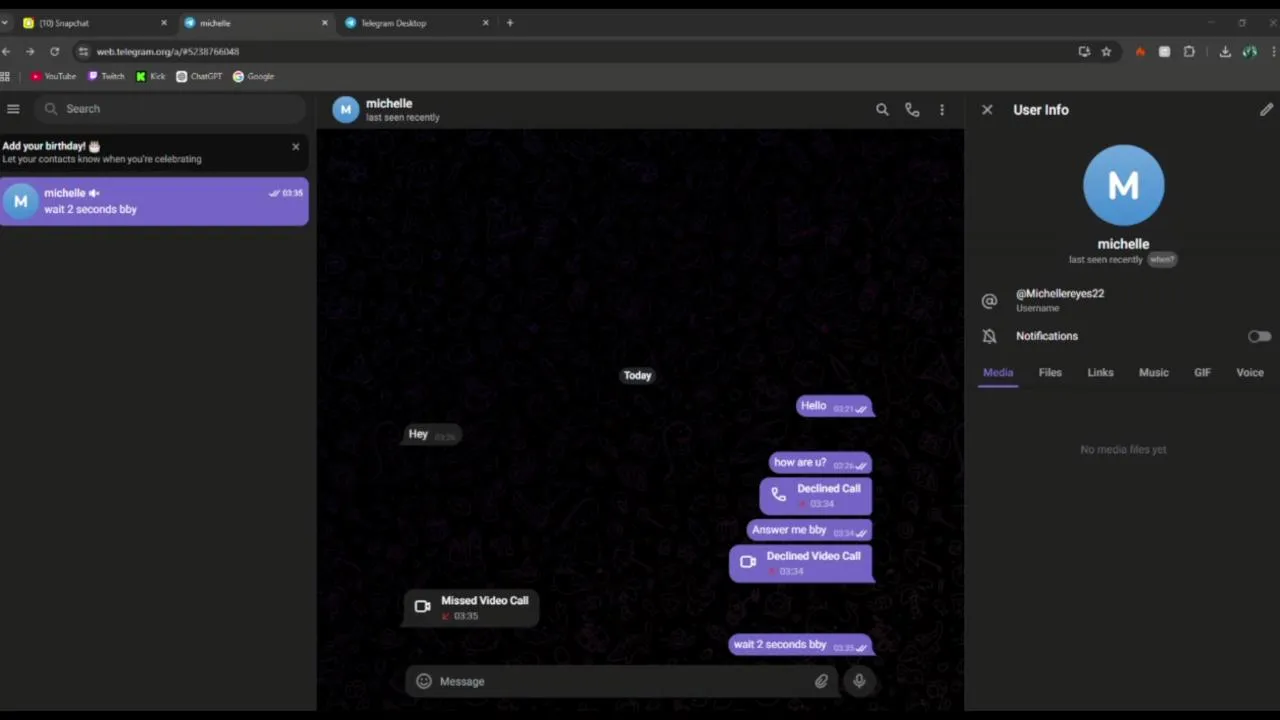Click the 'Hello' message bubble
The width and height of the screenshot is (1280, 720).
(834, 406)
